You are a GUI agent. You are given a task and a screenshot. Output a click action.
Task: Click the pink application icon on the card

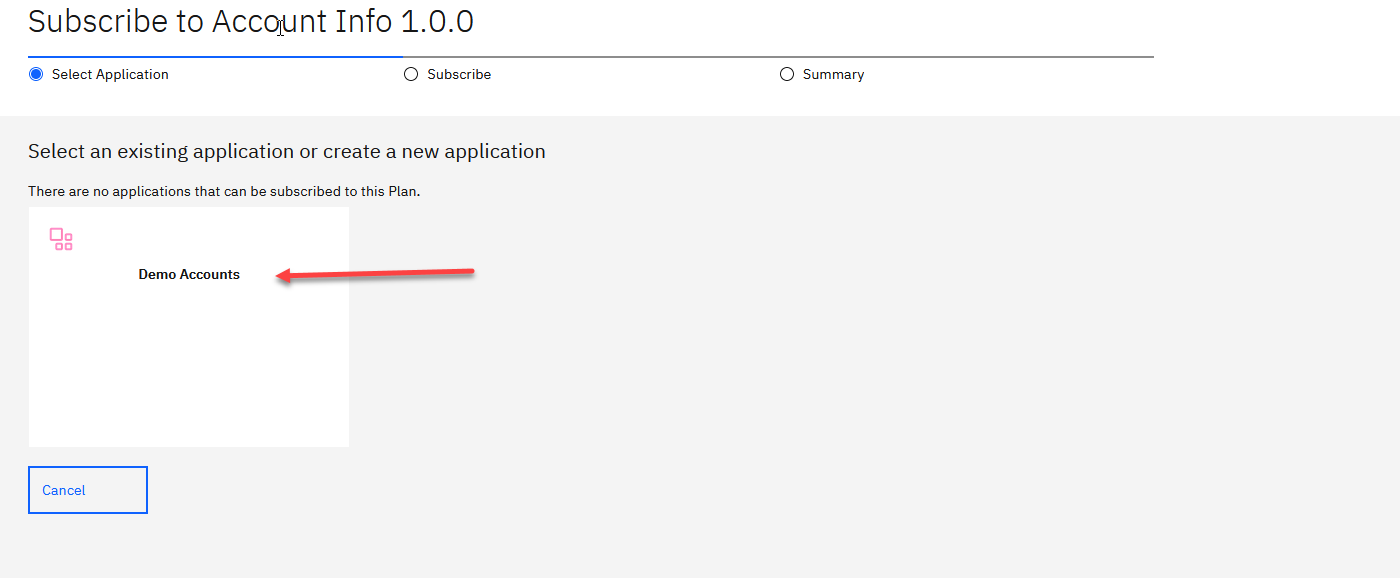61,239
